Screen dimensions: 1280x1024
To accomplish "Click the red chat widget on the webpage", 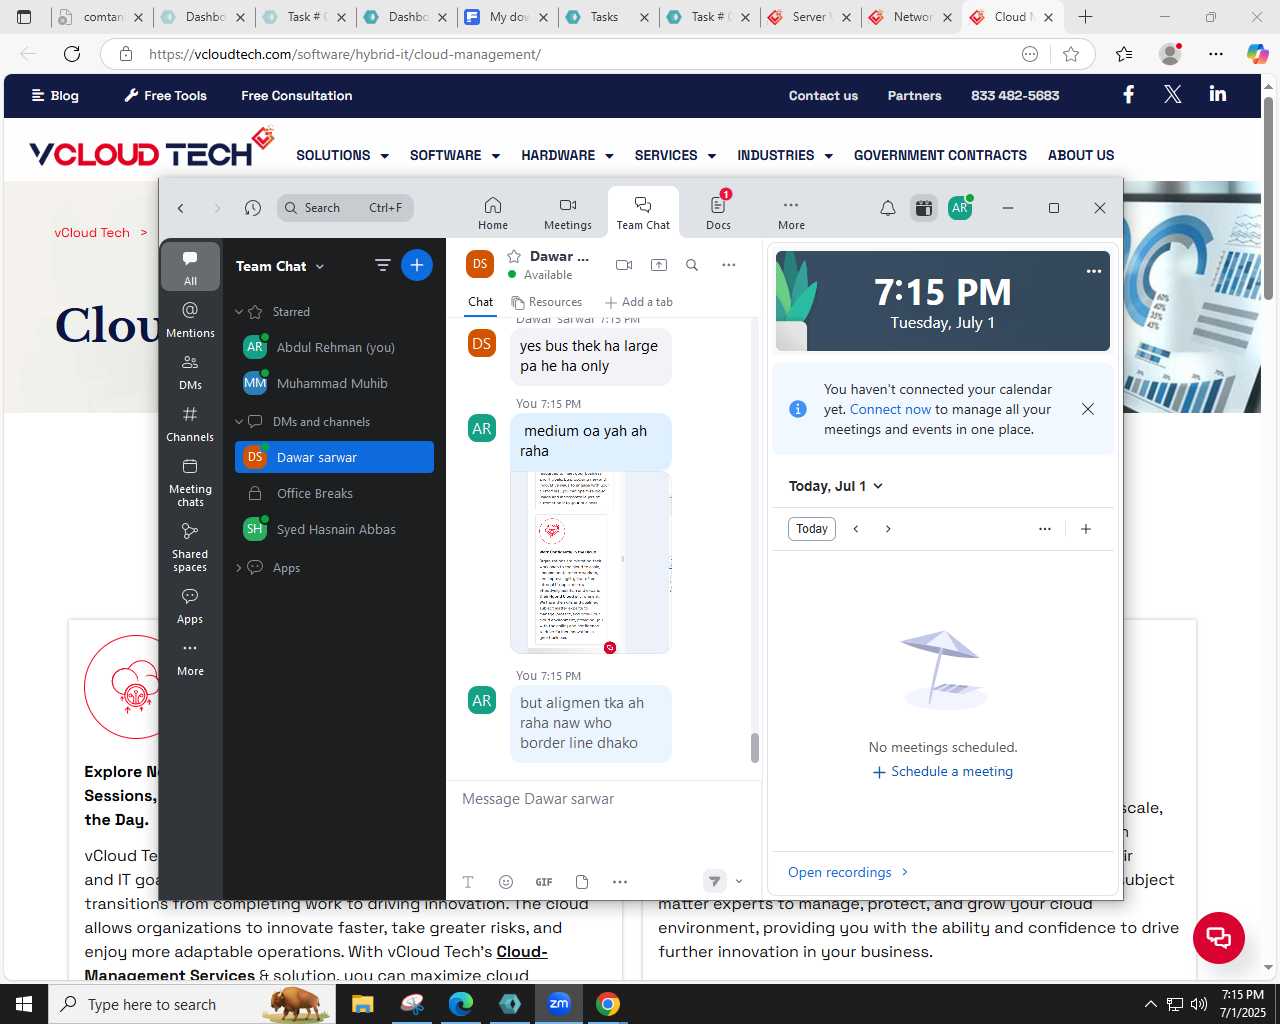I will click(x=1218, y=938).
